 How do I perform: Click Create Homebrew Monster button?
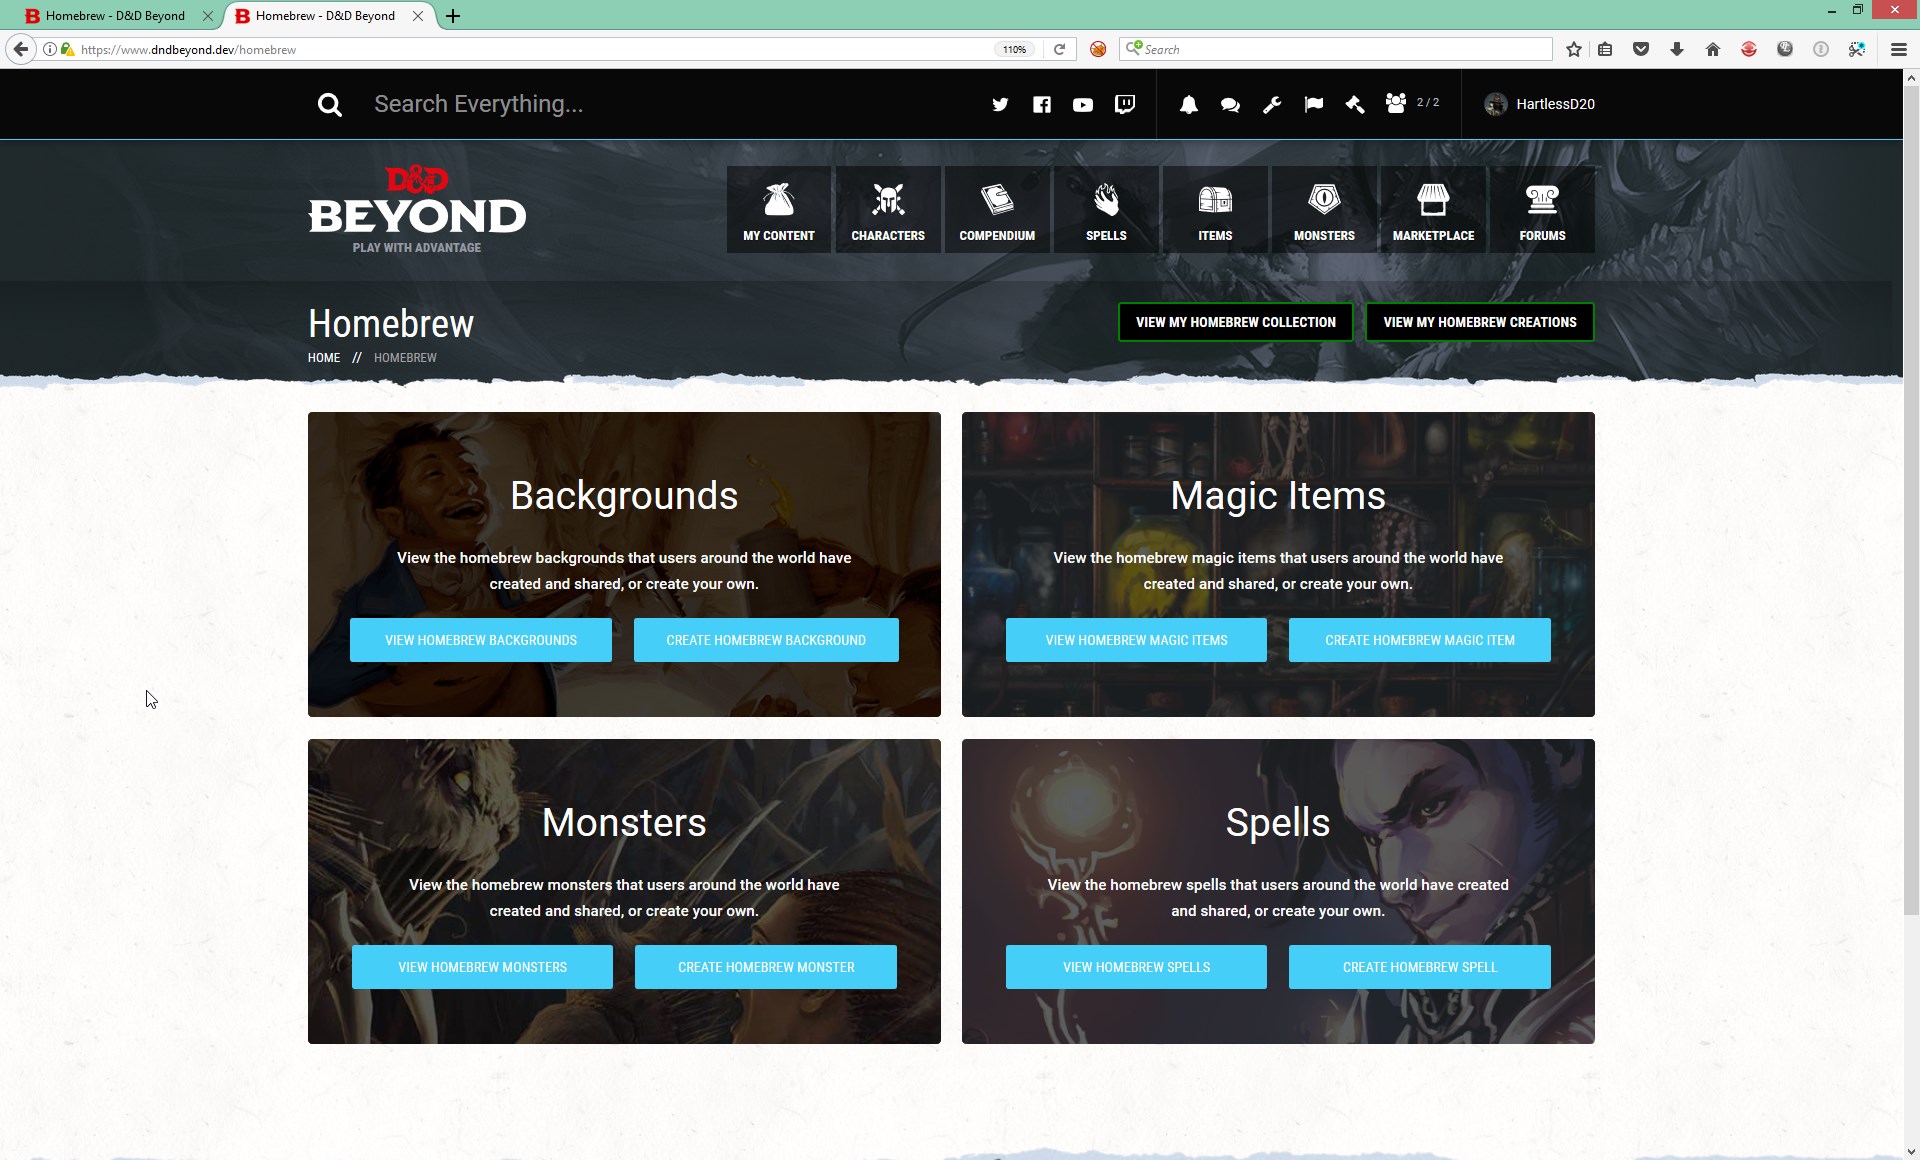[766, 967]
